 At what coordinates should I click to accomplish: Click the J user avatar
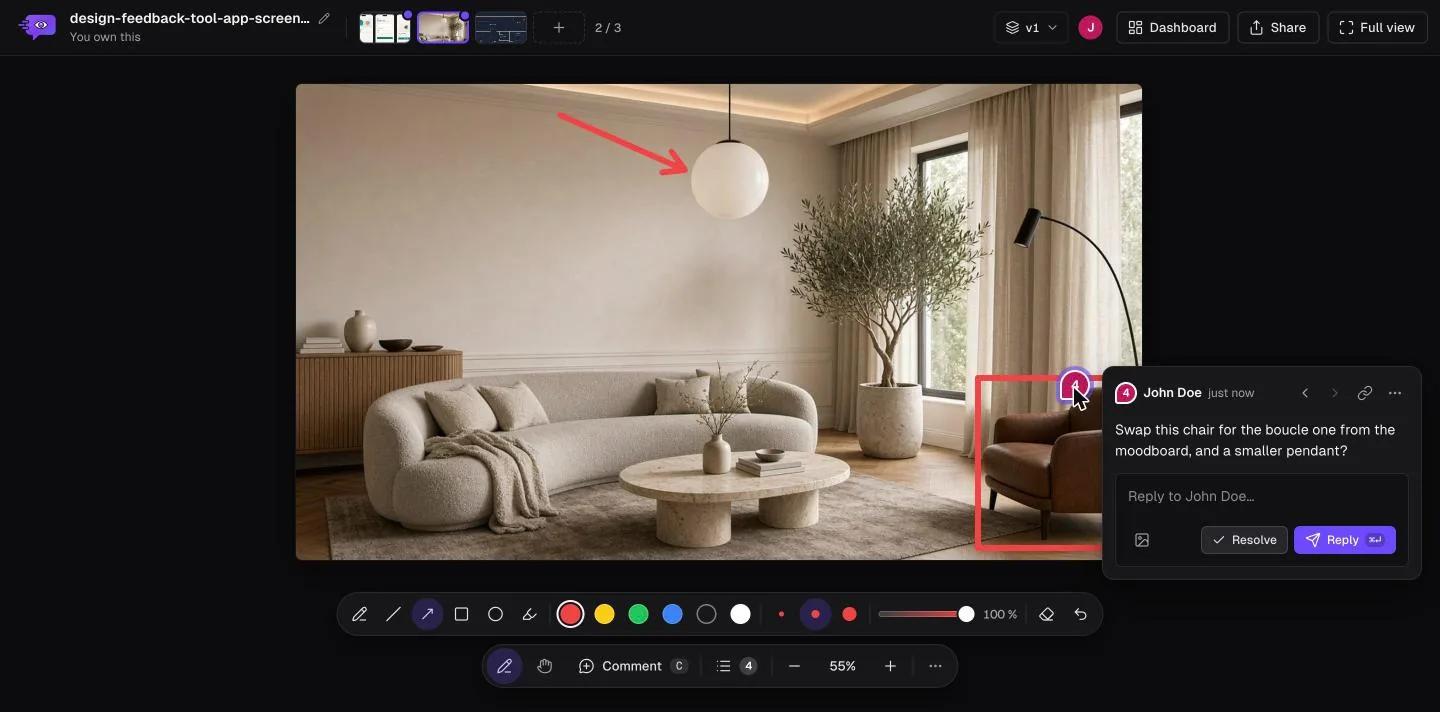1090,27
